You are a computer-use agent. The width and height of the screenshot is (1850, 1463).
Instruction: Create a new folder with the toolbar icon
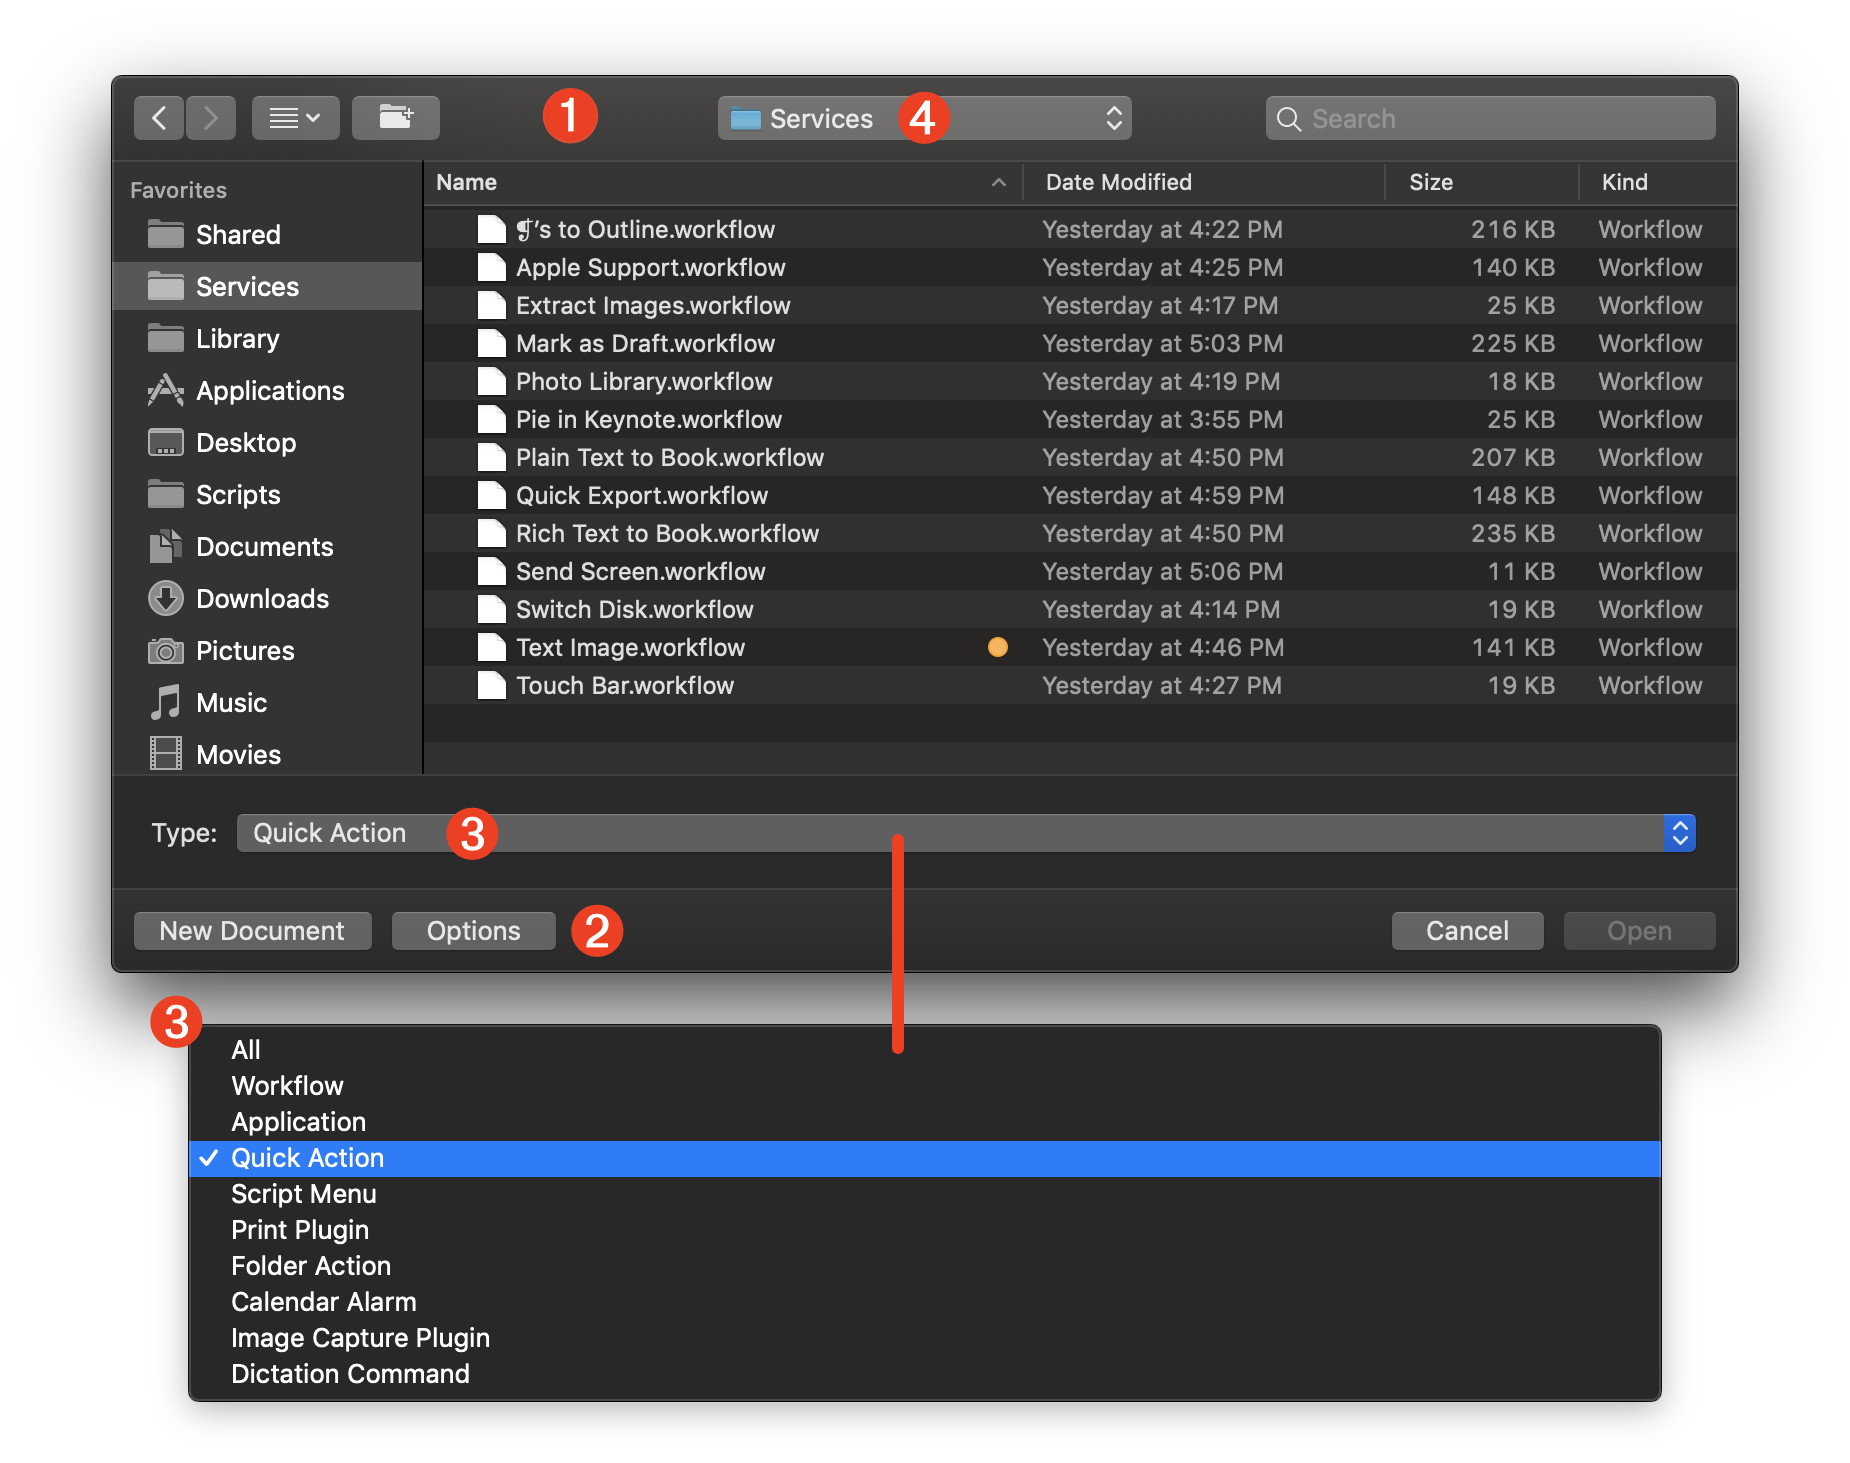tap(396, 117)
